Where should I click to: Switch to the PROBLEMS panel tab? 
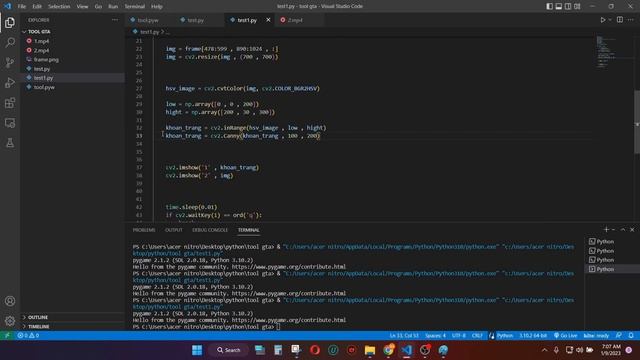(x=144, y=230)
